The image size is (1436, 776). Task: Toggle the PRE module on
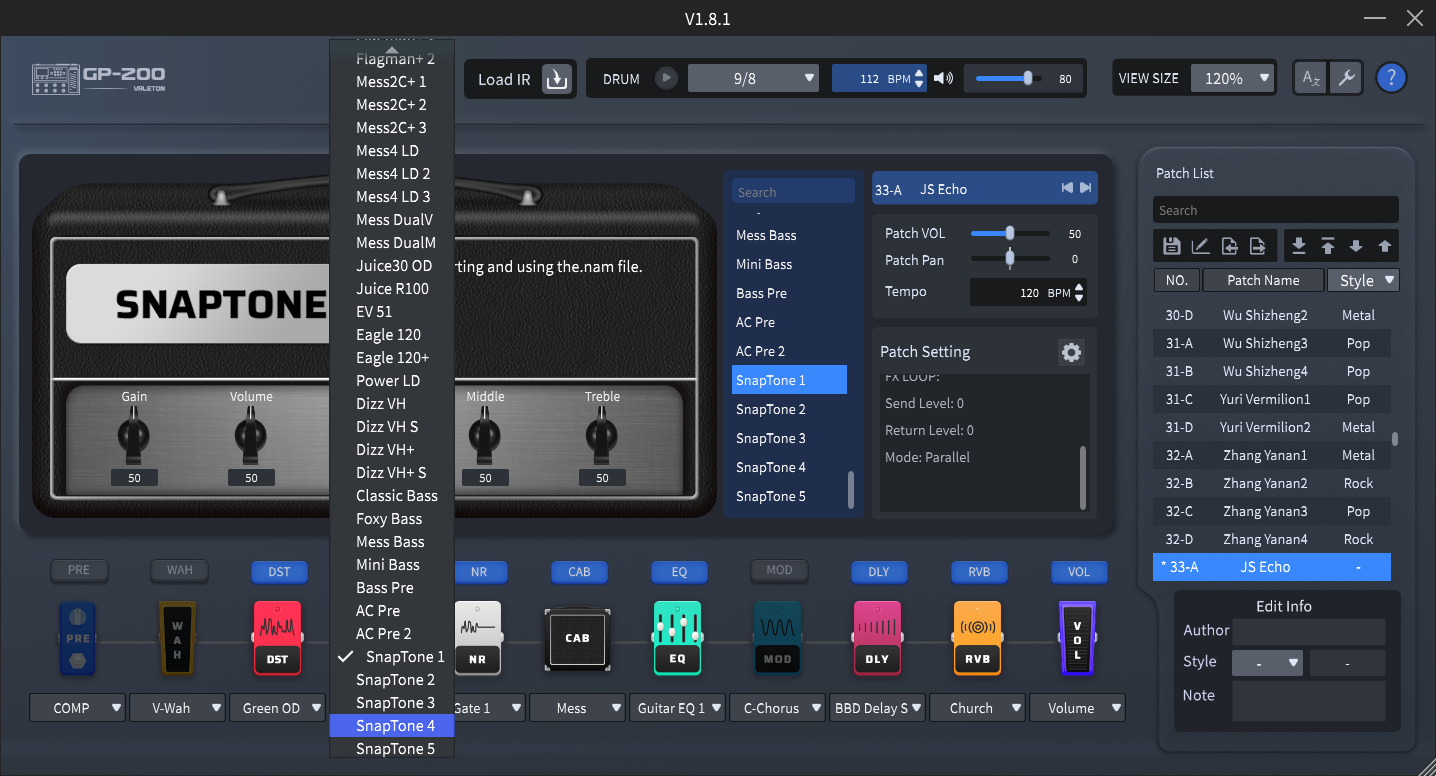pyautogui.click(x=79, y=571)
